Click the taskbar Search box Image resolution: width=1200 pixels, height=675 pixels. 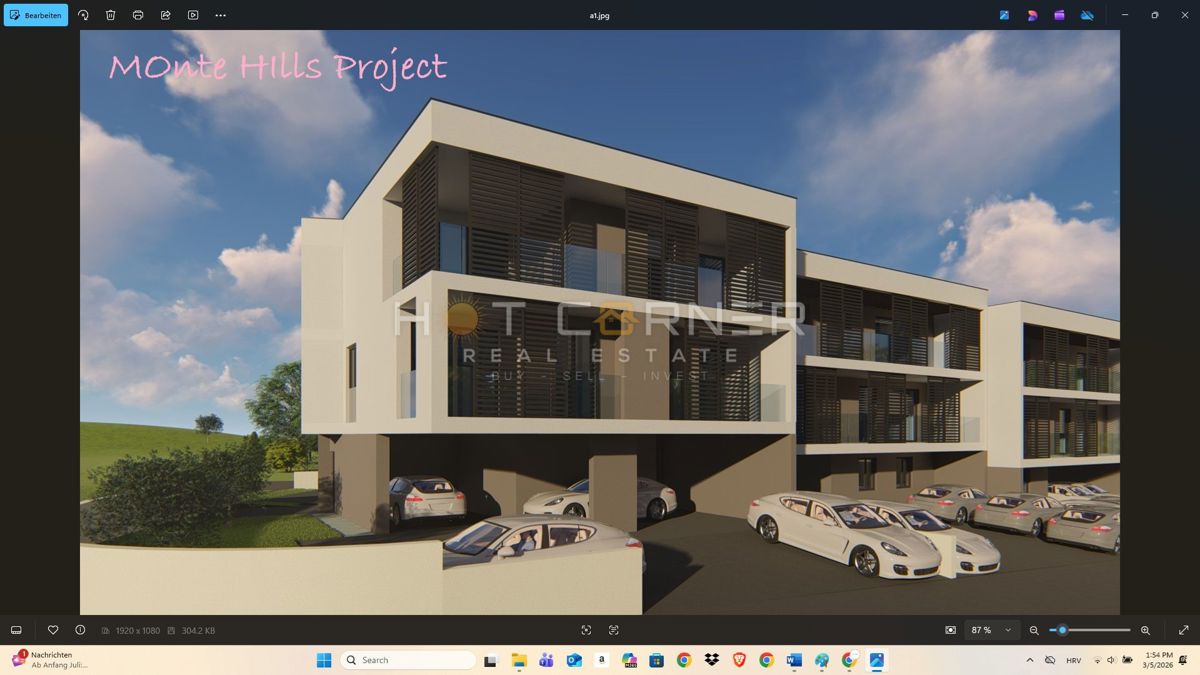coord(408,660)
